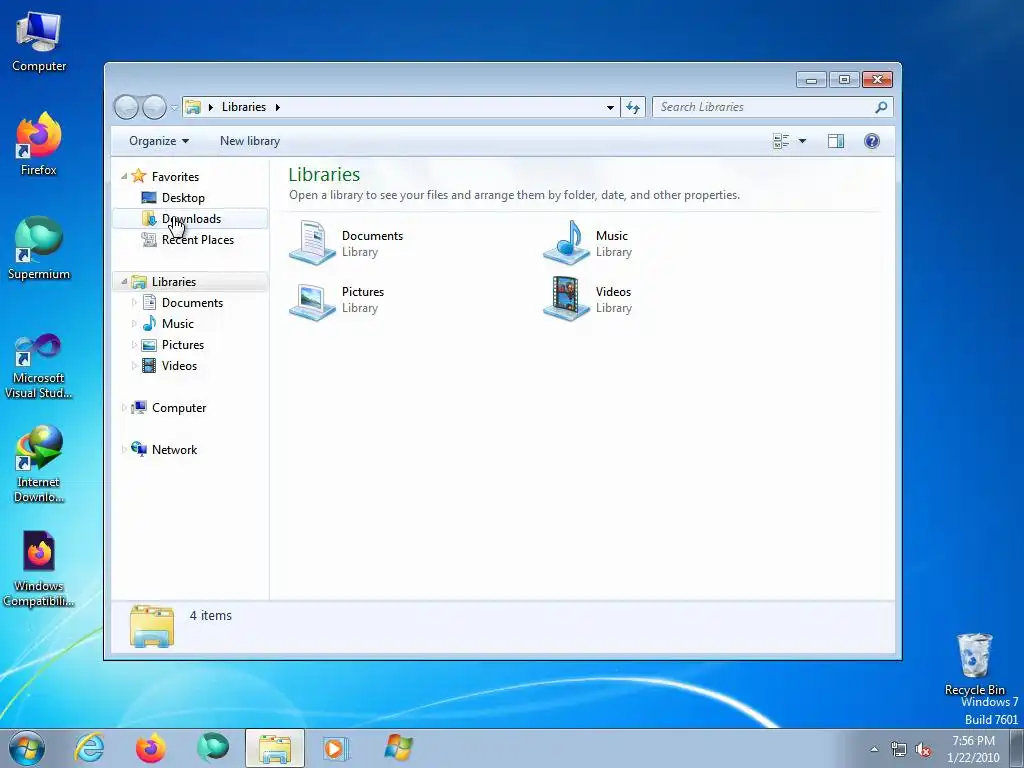Click the Documents library name text
This screenshot has width=1024, height=768.
[372, 236]
